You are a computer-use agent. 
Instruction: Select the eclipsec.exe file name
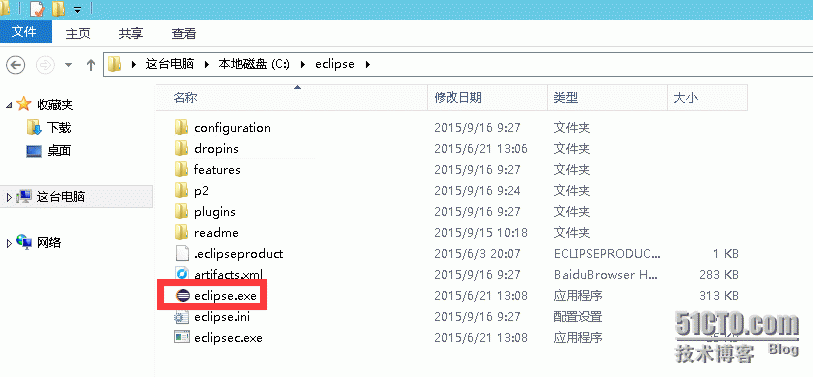tap(228, 338)
